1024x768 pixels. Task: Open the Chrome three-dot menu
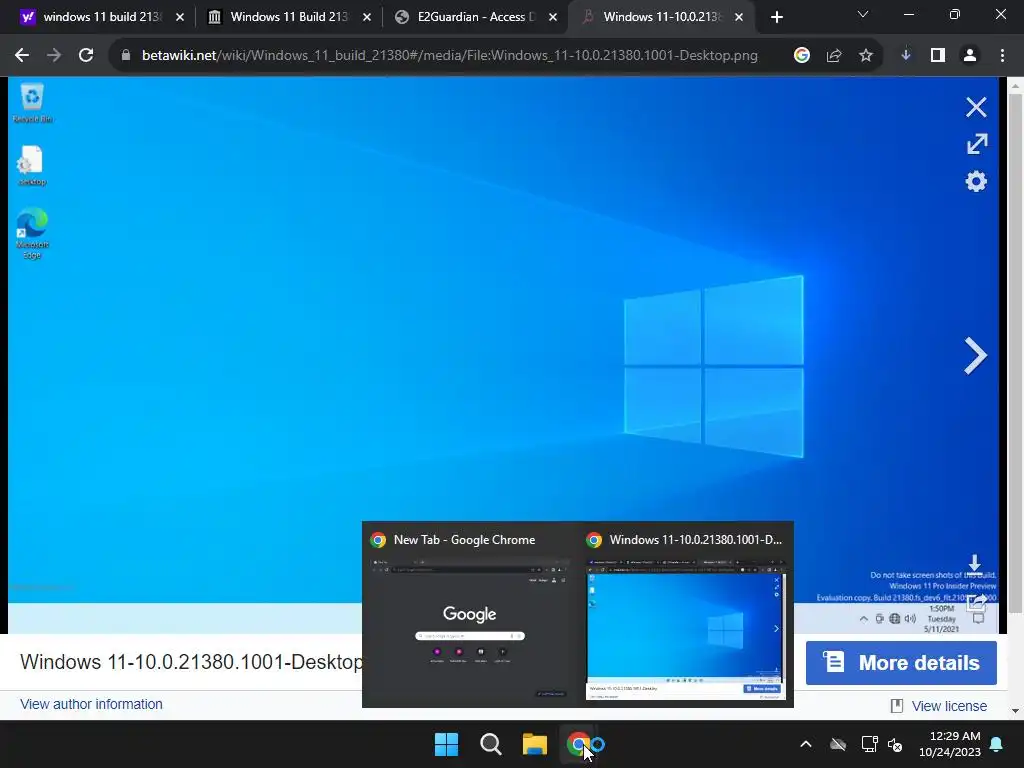(1002, 56)
